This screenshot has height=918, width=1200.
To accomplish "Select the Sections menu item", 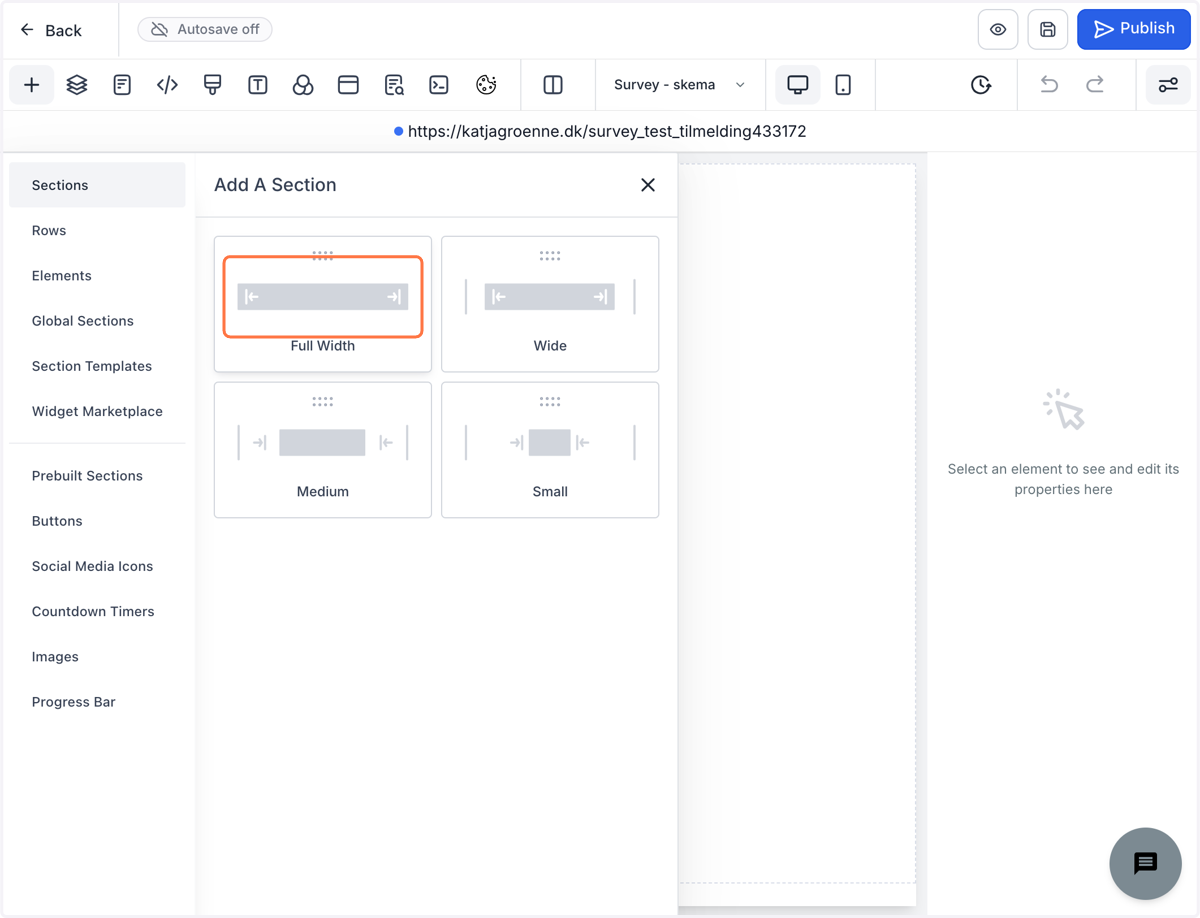I will click(x=97, y=185).
